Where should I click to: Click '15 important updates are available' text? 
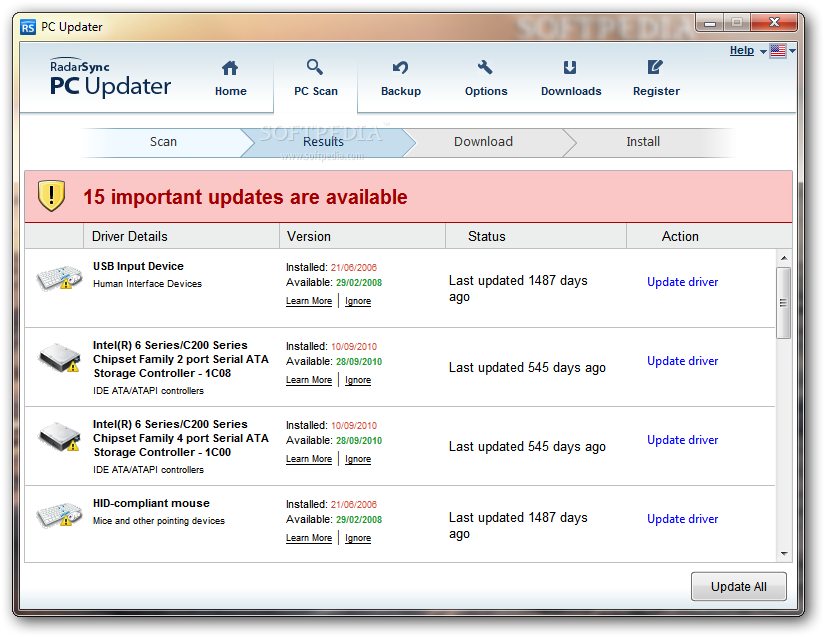(245, 197)
